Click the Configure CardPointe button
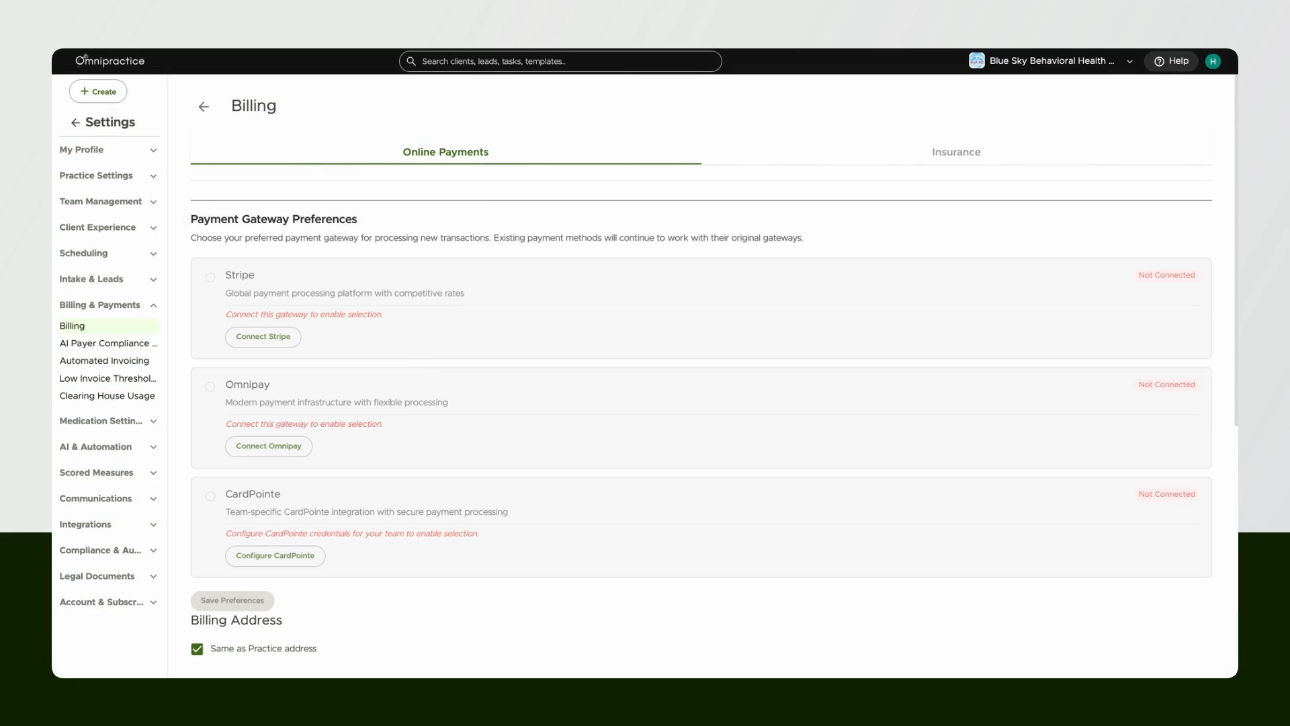Viewport: 1290px width, 726px height. (275, 556)
